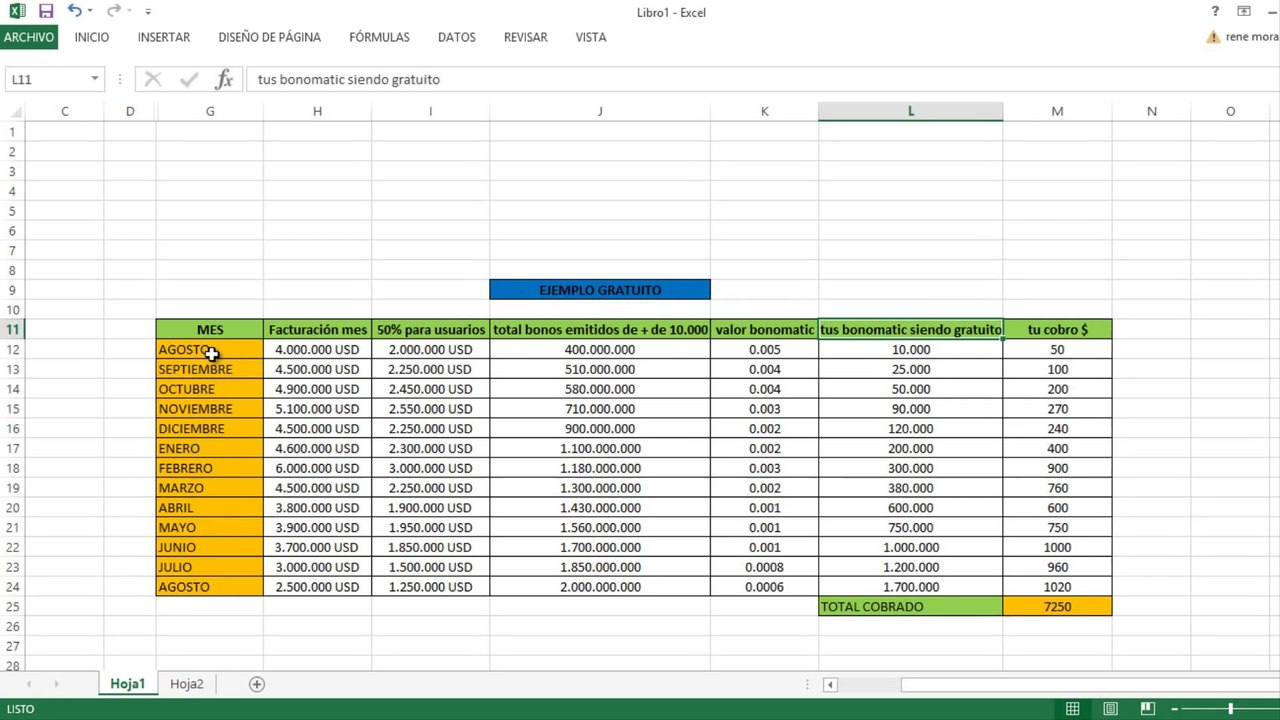This screenshot has width=1280, height=720.
Task: Select the NOVIEMBRE month cell
Action: pyautogui.click(x=210, y=409)
